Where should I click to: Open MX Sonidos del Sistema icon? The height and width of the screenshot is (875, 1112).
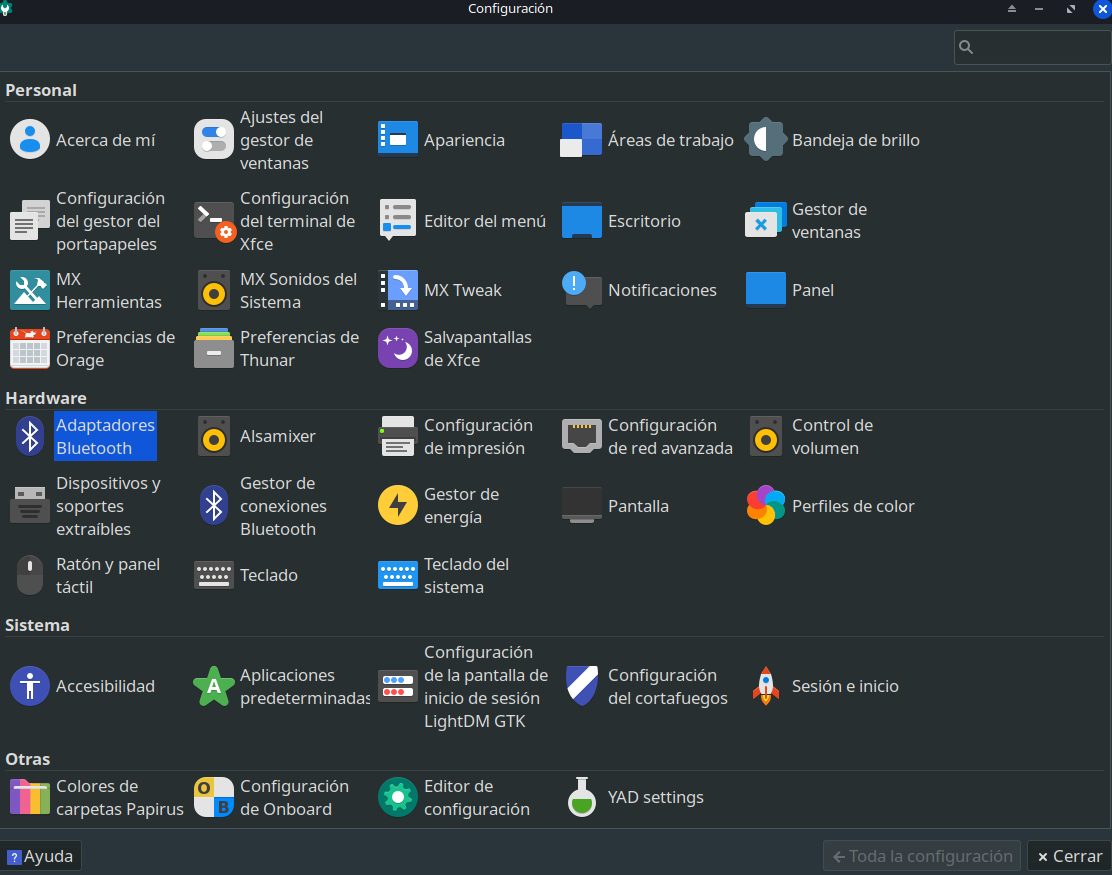(x=213, y=290)
